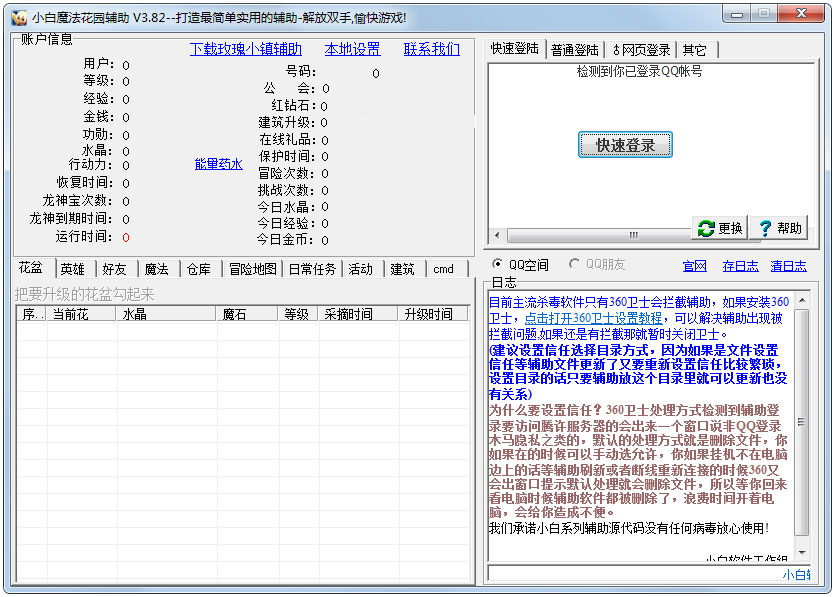Click the 清日志 link
835x597 pixels.
pos(788,266)
